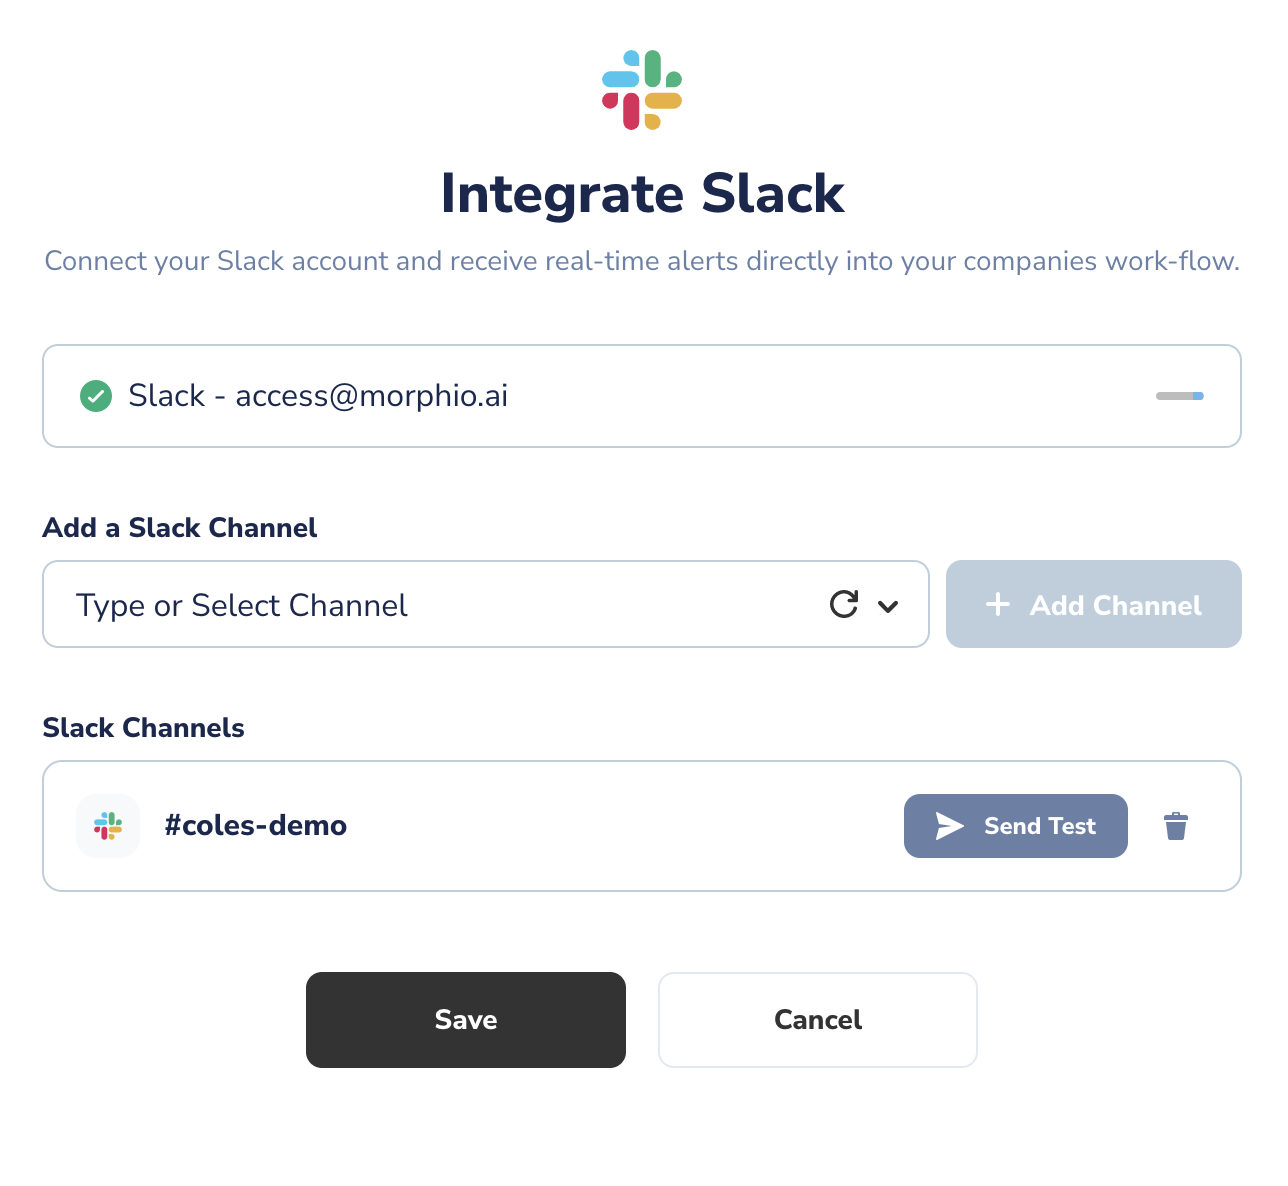This screenshot has width=1288, height=1186.
Task: Click the Add Channel button label
Action: pyautogui.click(x=1116, y=605)
